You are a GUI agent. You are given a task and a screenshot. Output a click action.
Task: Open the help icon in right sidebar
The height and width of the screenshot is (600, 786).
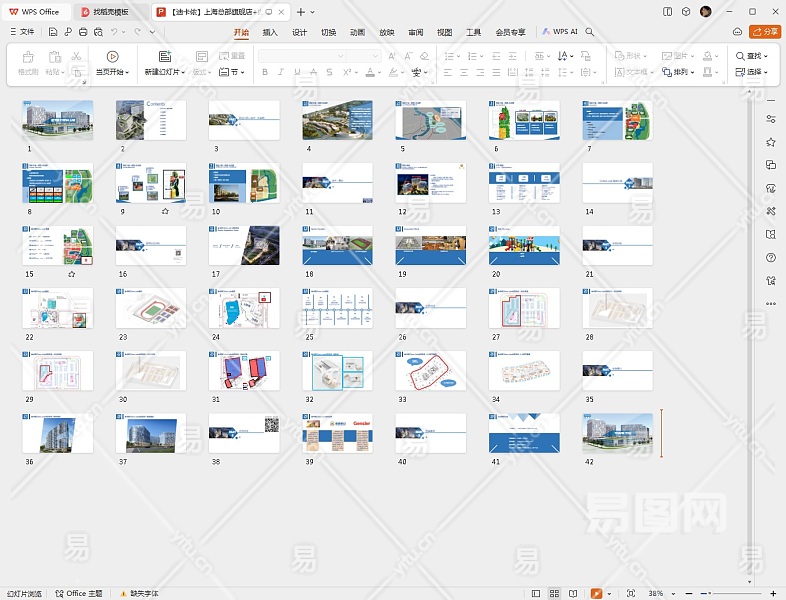(771, 258)
